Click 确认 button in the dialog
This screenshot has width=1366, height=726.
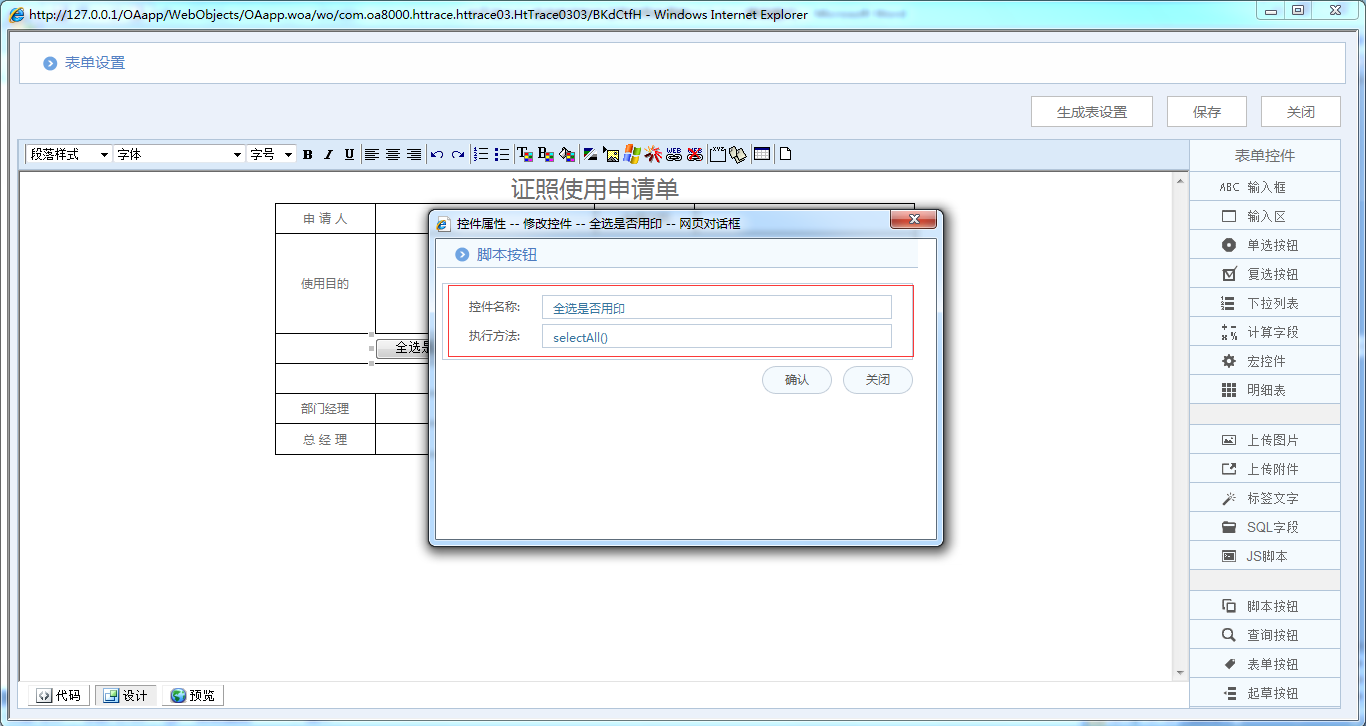(796, 380)
